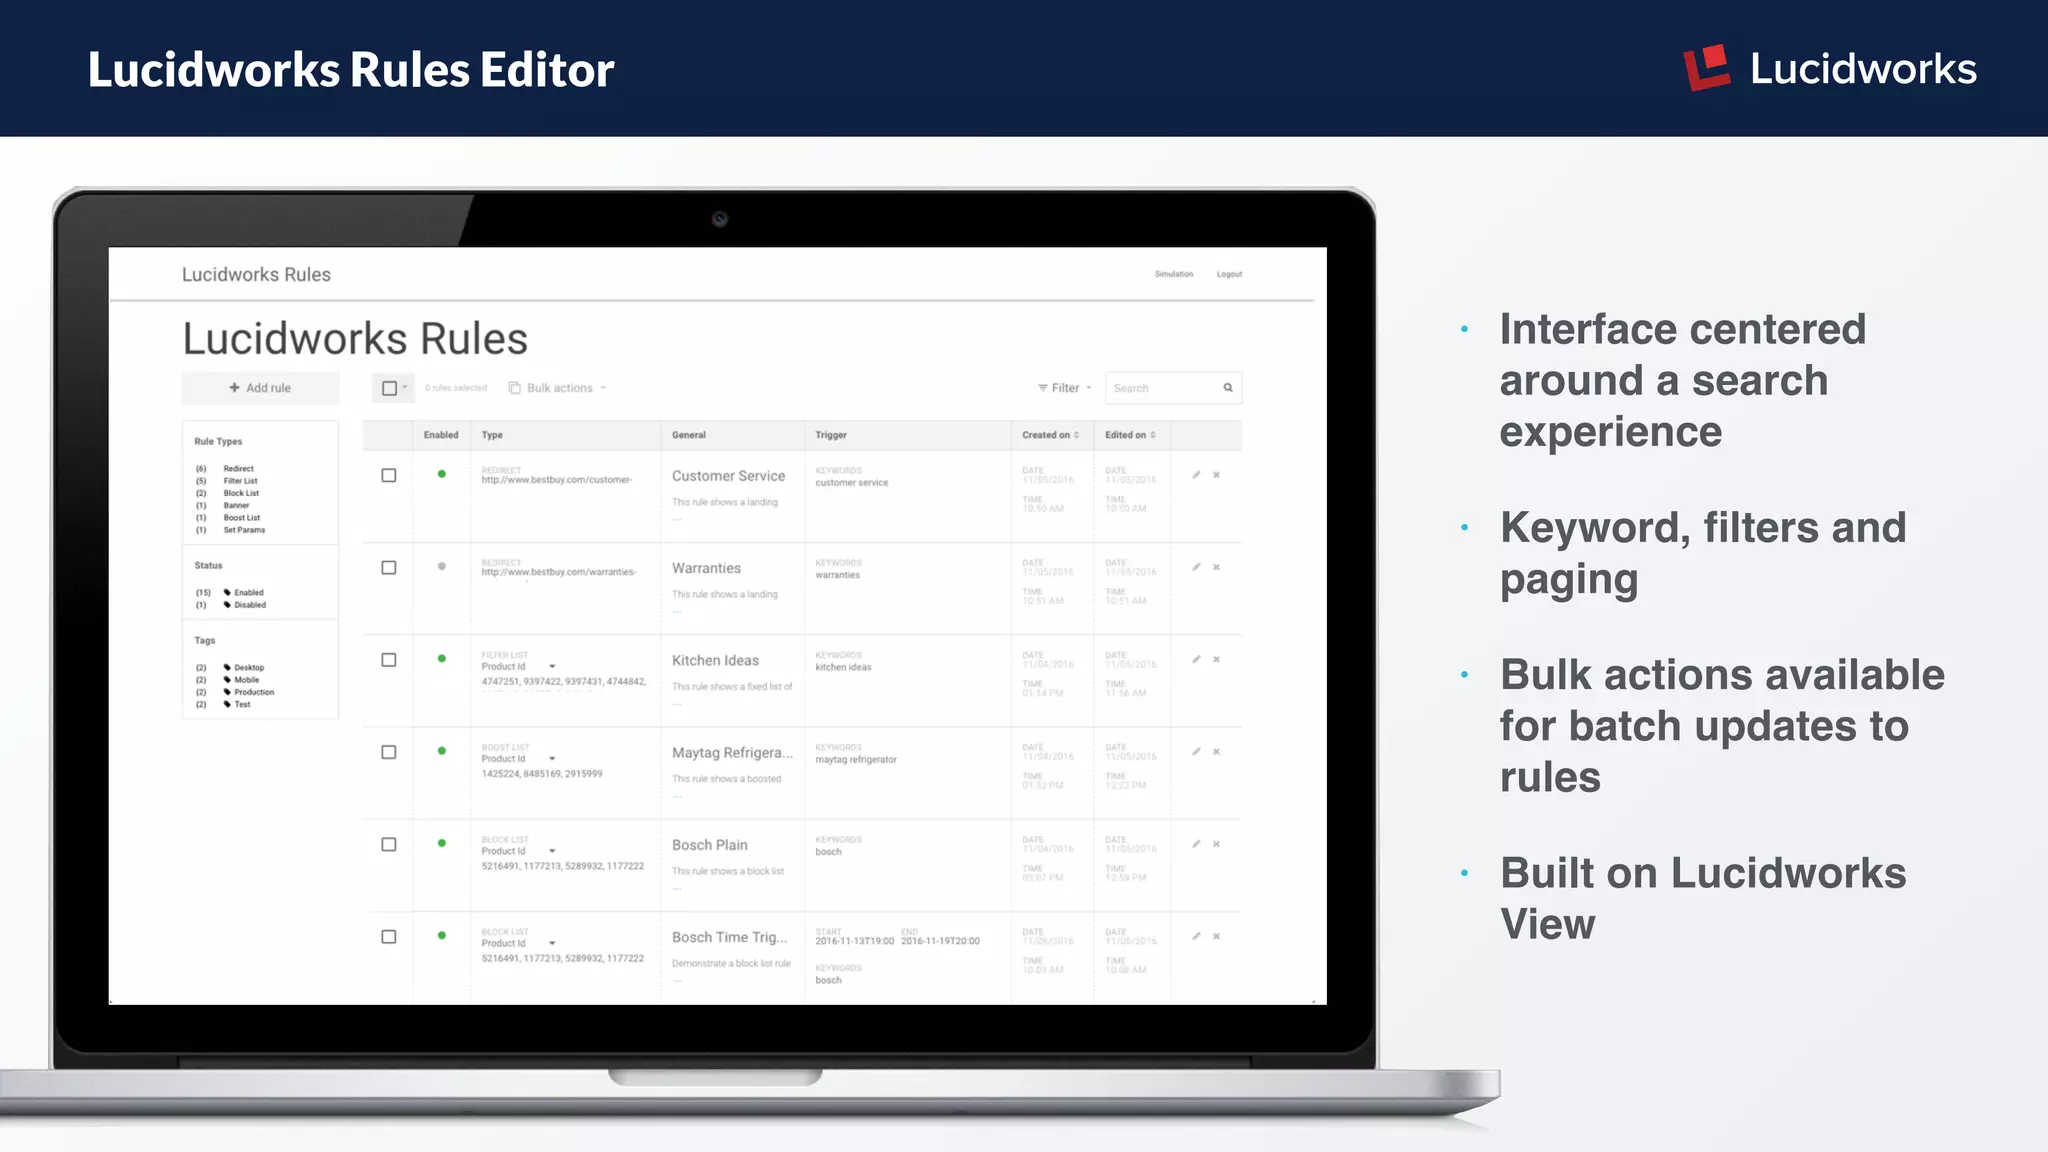Filter by Redirect rule type
Image resolution: width=2048 pixels, height=1152 pixels.
(238, 469)
